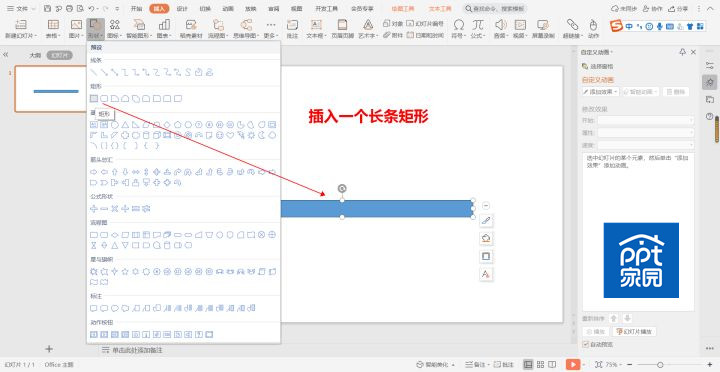The width and height of the screenshot is (720, 372).
Task: Select the rectangle shape in 矩形 section
Action: [94, 98]
